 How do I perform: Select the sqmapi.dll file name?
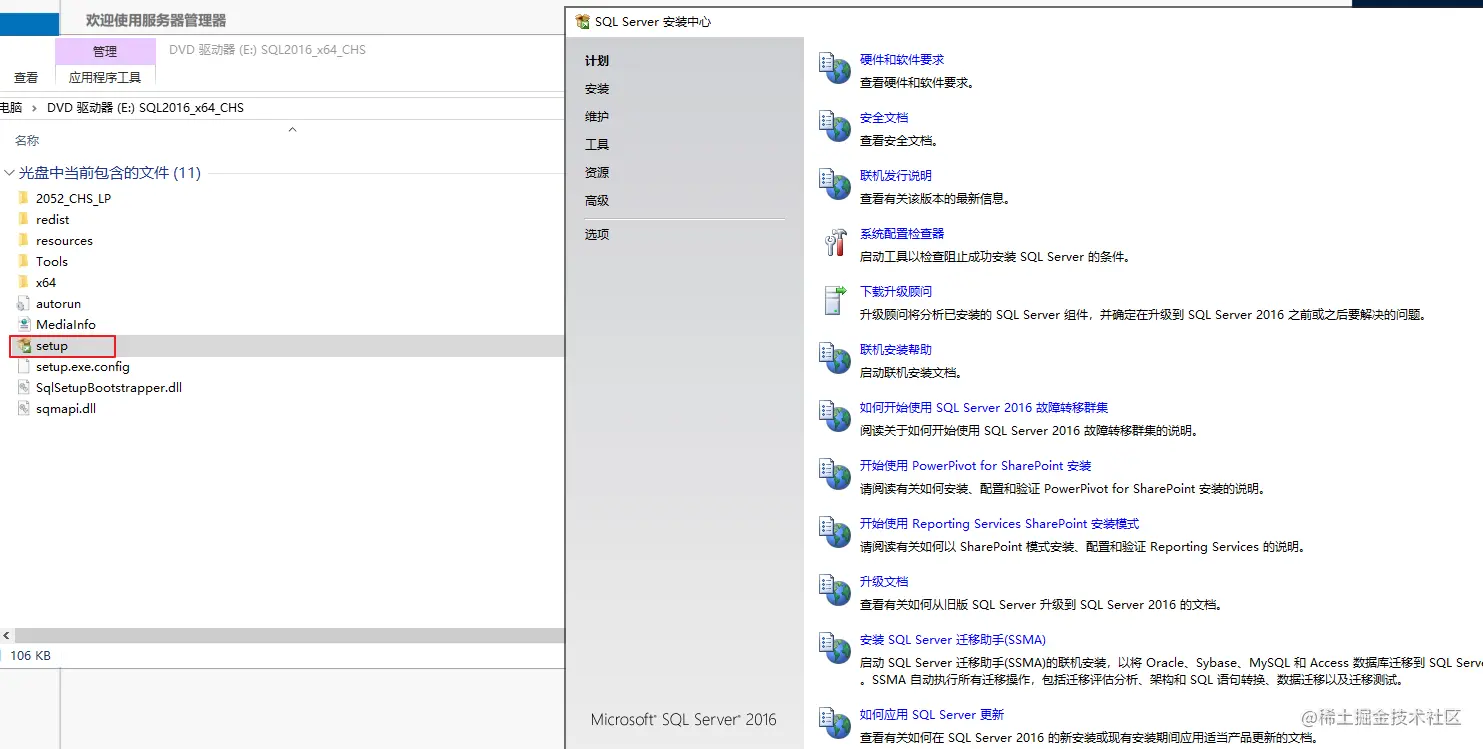(66, 408)
